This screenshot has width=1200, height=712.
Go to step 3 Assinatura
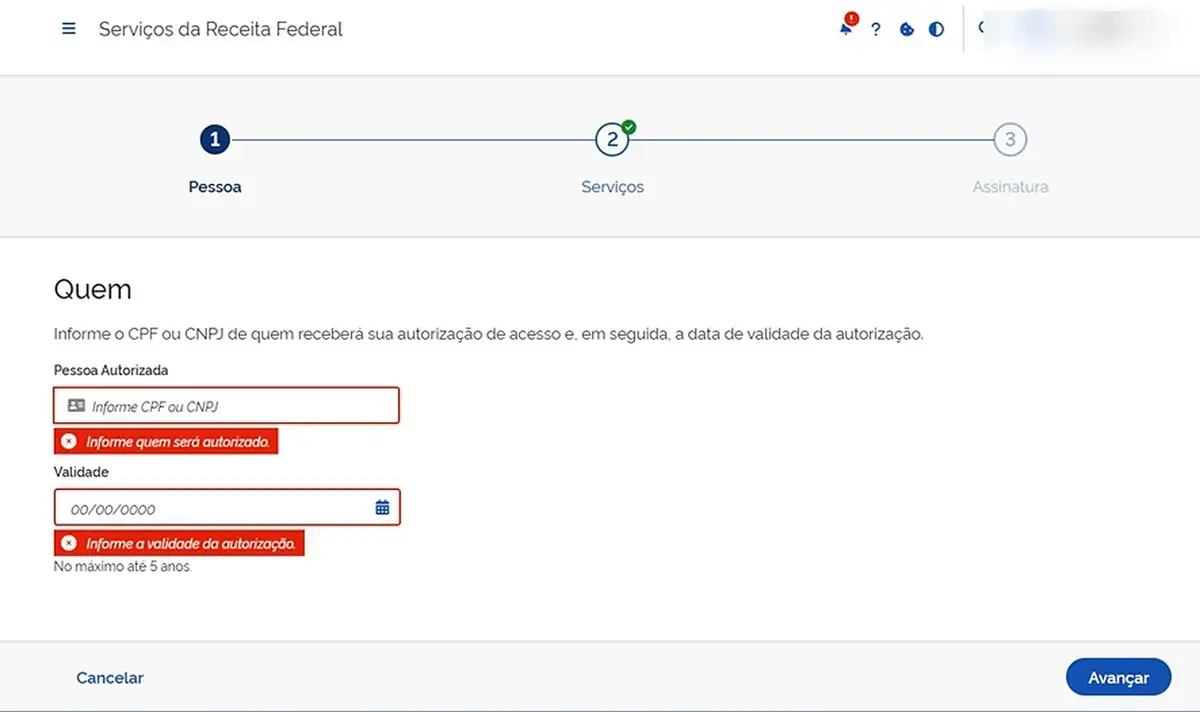(1010, 140)
